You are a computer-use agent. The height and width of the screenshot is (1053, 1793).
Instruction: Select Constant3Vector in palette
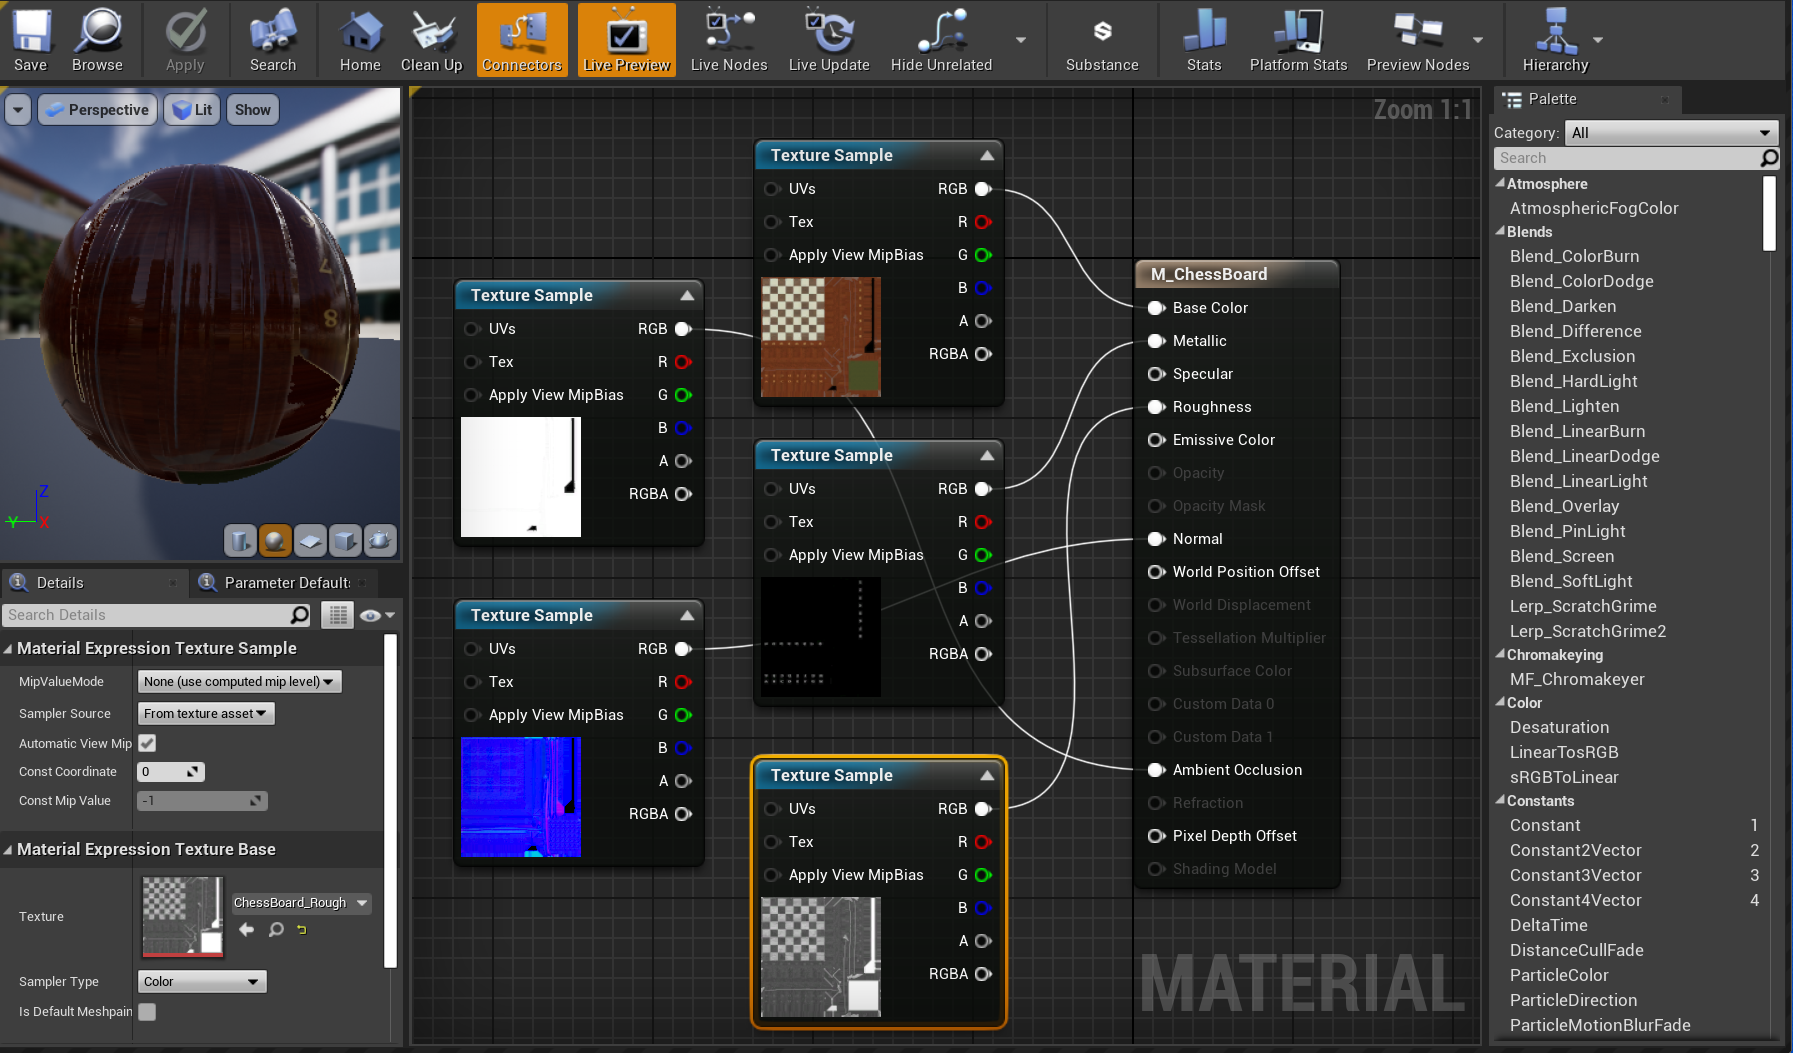[1576, 875]
